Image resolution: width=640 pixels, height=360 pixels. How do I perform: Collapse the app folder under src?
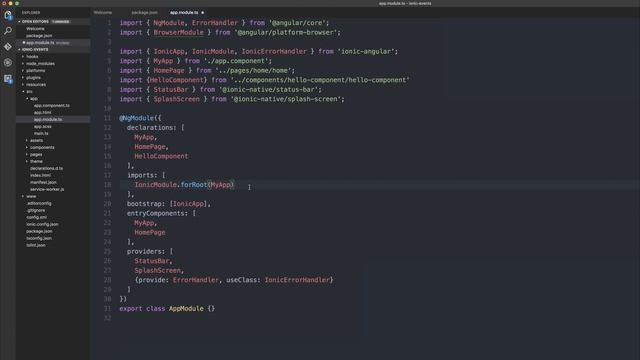(x=33, y=98)
